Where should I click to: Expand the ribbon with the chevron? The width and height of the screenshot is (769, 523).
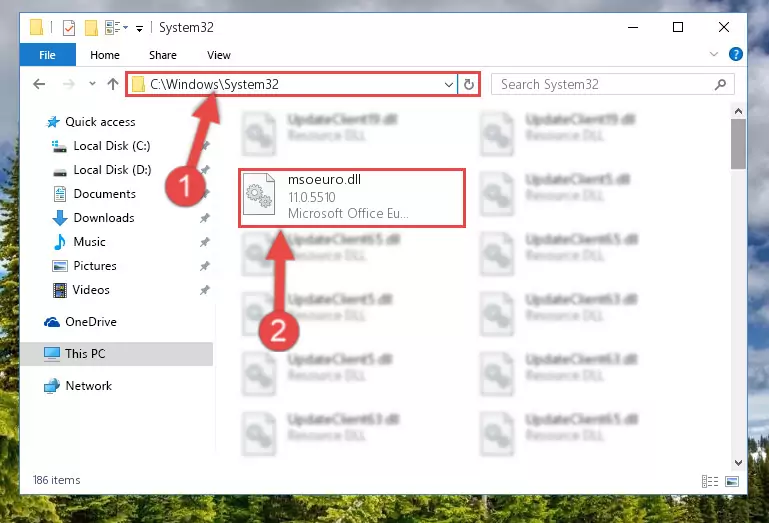pos(714,54)
